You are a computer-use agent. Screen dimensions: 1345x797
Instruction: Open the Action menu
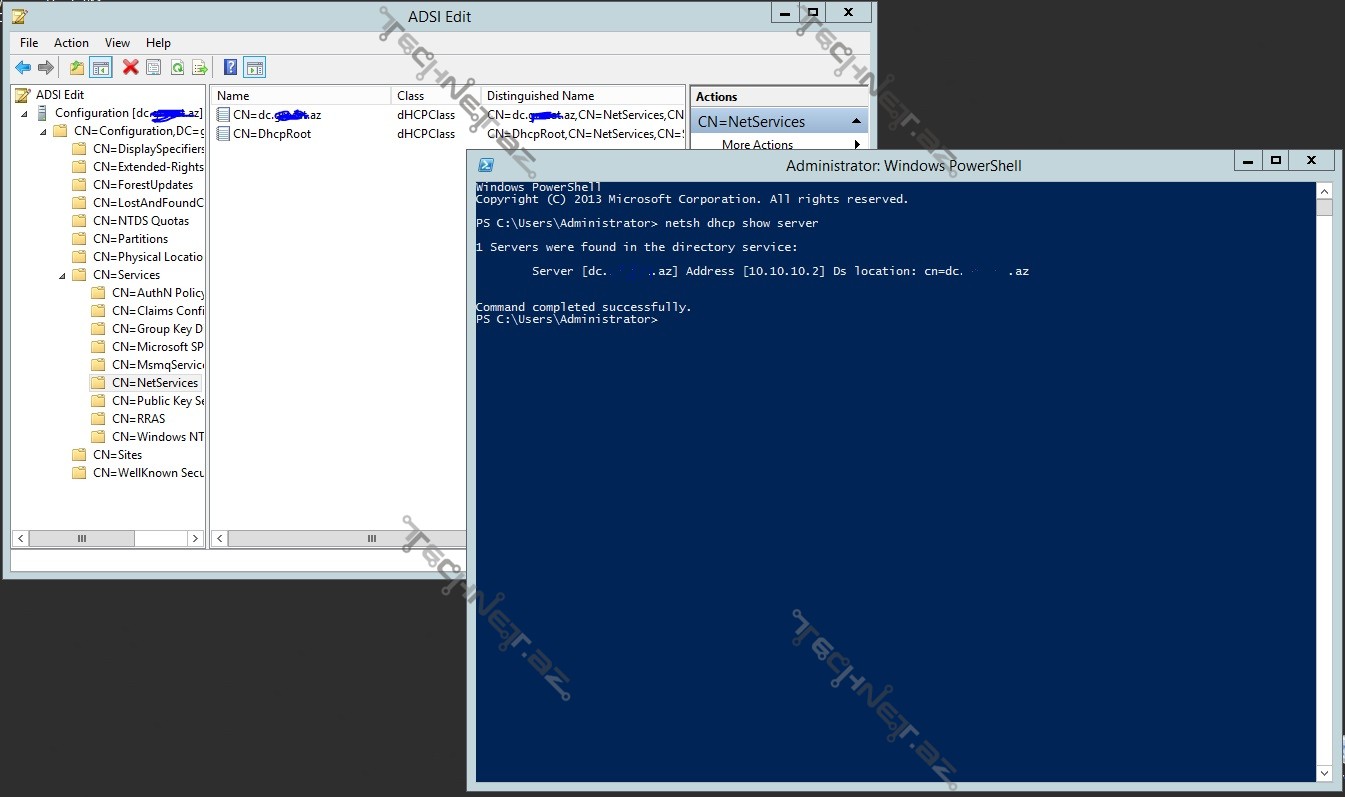coord(71,43)
